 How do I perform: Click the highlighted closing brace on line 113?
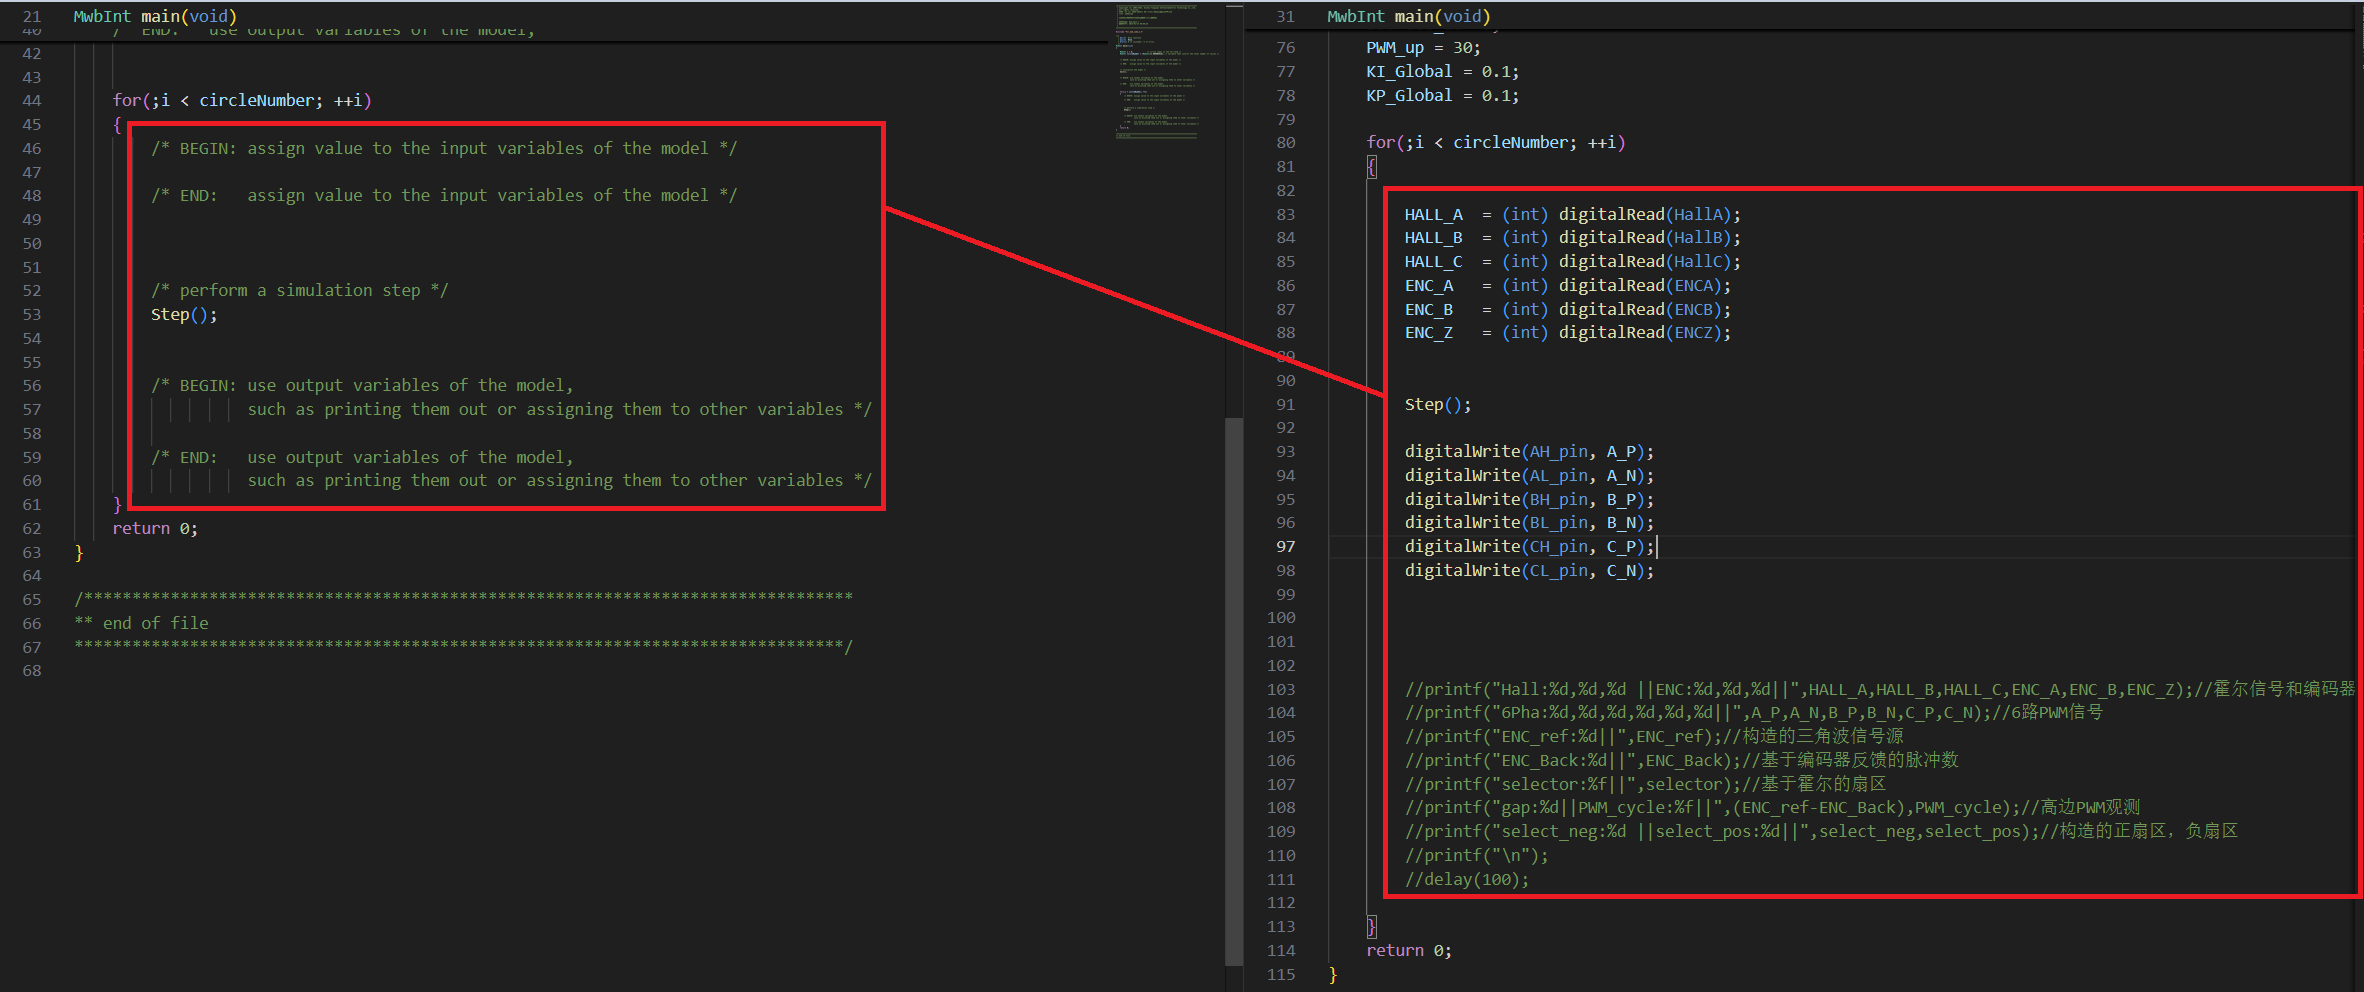click(1371, 926)
